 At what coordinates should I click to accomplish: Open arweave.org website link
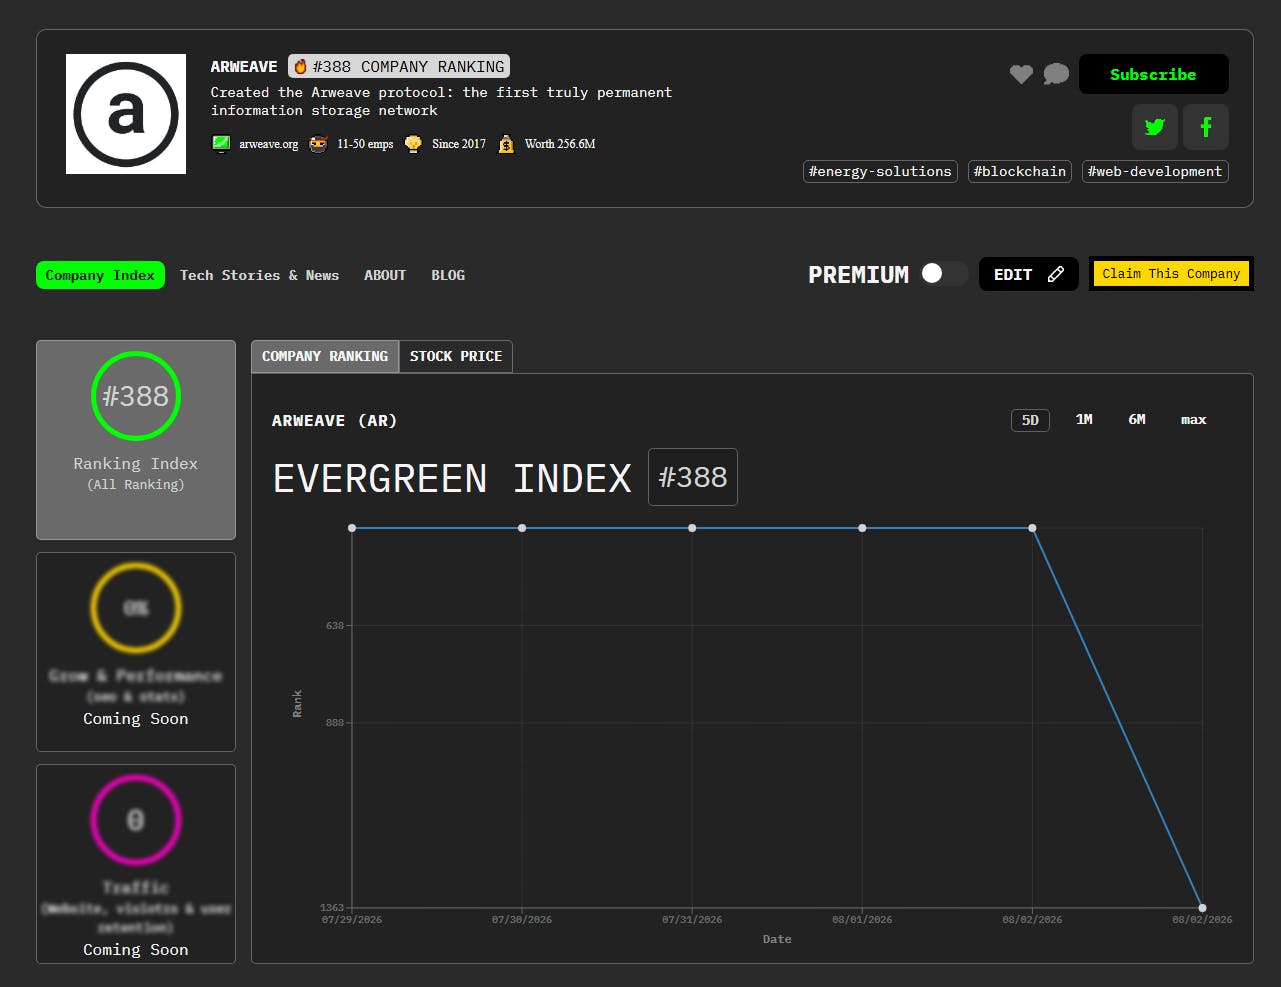click(268, 144)
